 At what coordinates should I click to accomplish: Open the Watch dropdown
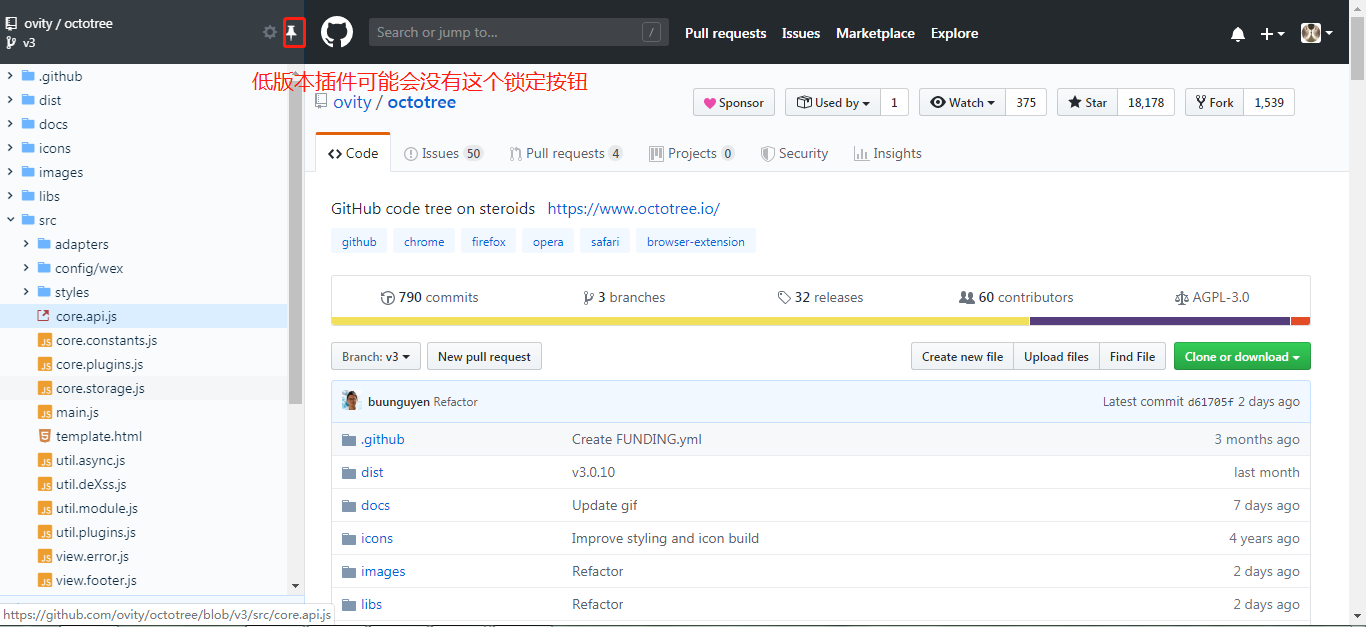(x=962, y=102)
